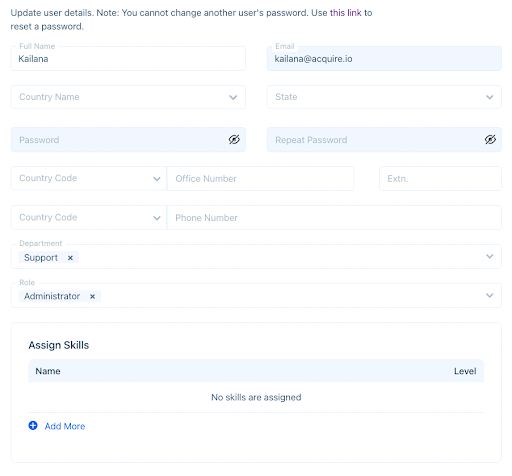
Task: Click the blue plus icon for skills
Action: point(33,426)
